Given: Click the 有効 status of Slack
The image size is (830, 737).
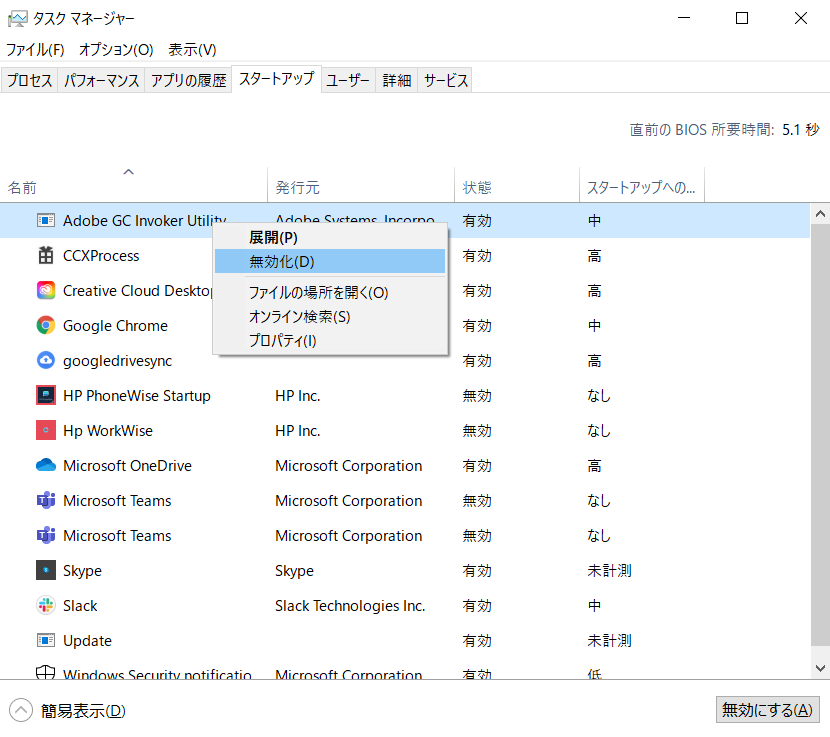Looking at the screenshot, I should click(x=477, y=605).
